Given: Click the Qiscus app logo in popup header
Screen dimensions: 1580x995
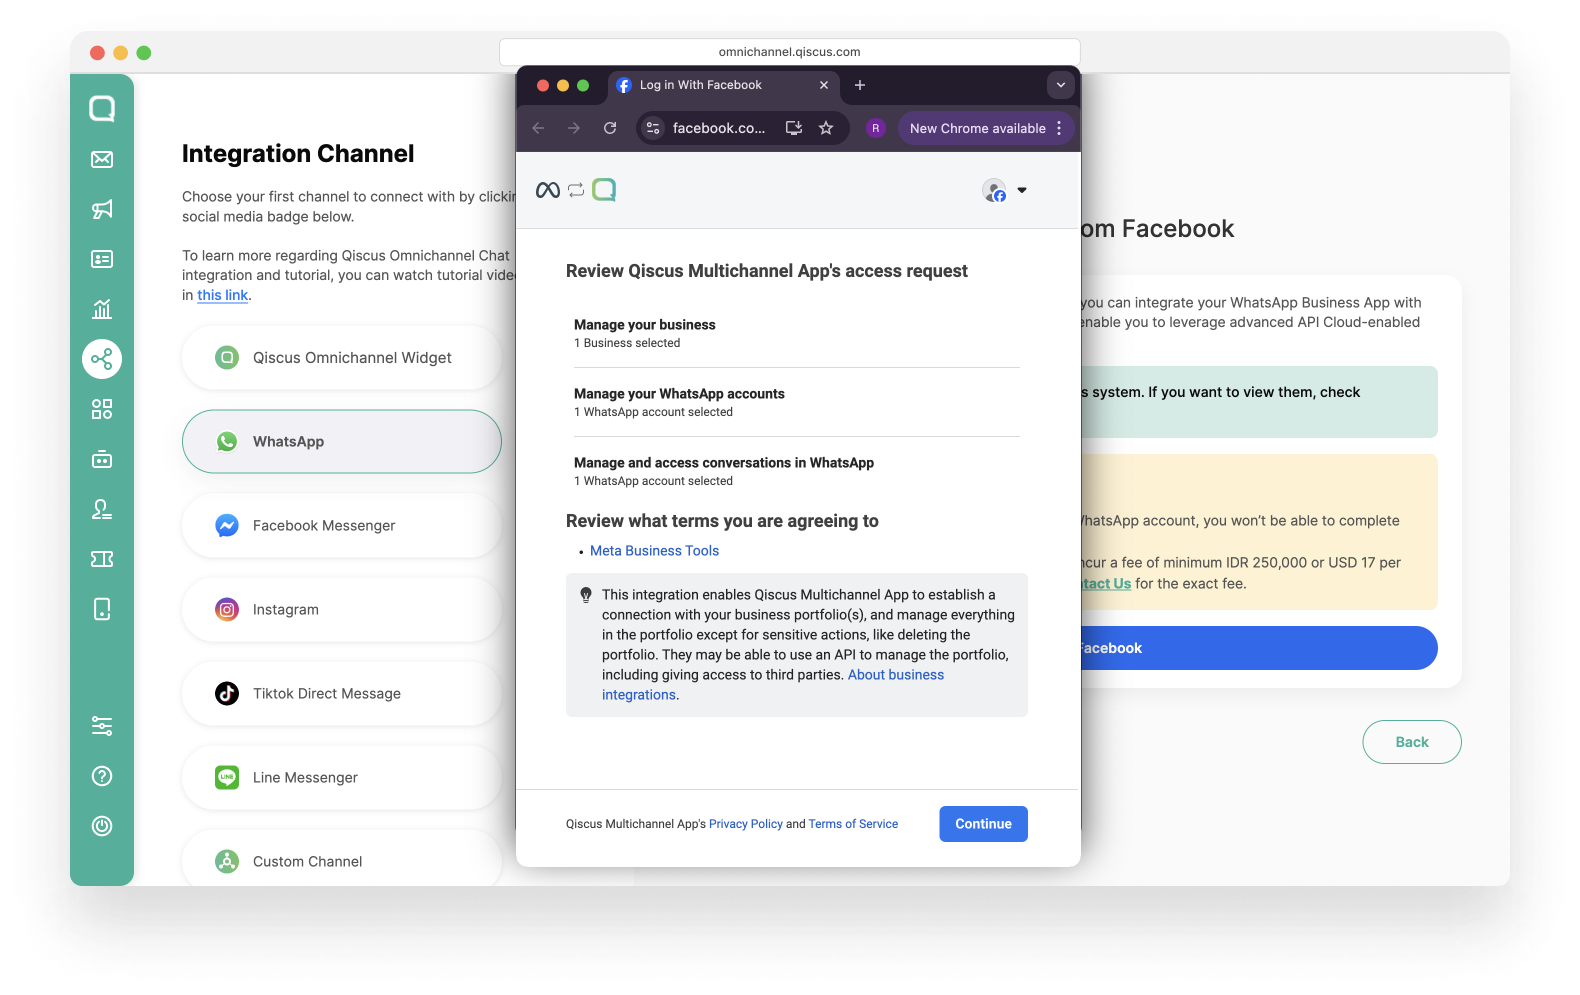Looking at the screenshot, I should click(x=604, y=190).
